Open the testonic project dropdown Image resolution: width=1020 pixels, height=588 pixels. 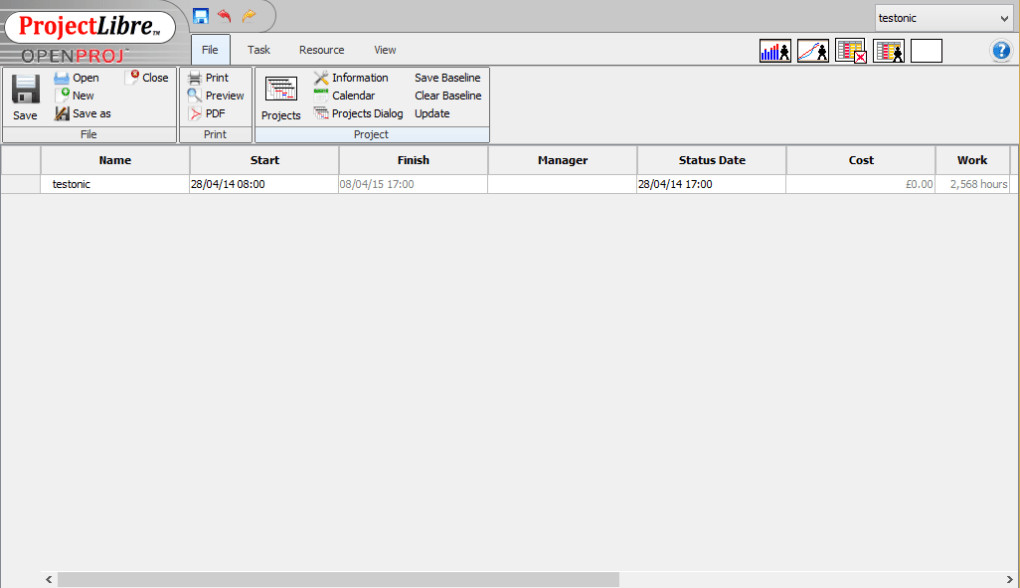click(x=943, y=18)
